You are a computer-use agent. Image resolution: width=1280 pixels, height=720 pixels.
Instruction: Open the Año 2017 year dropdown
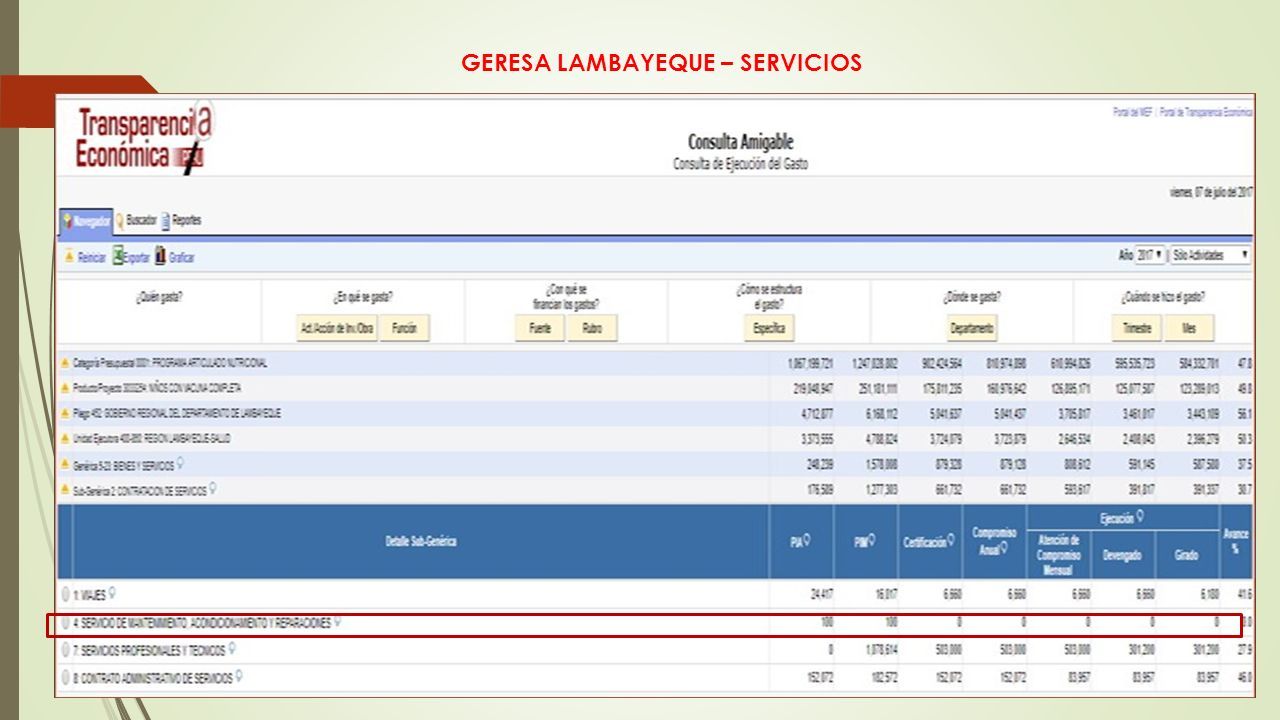1150,256
